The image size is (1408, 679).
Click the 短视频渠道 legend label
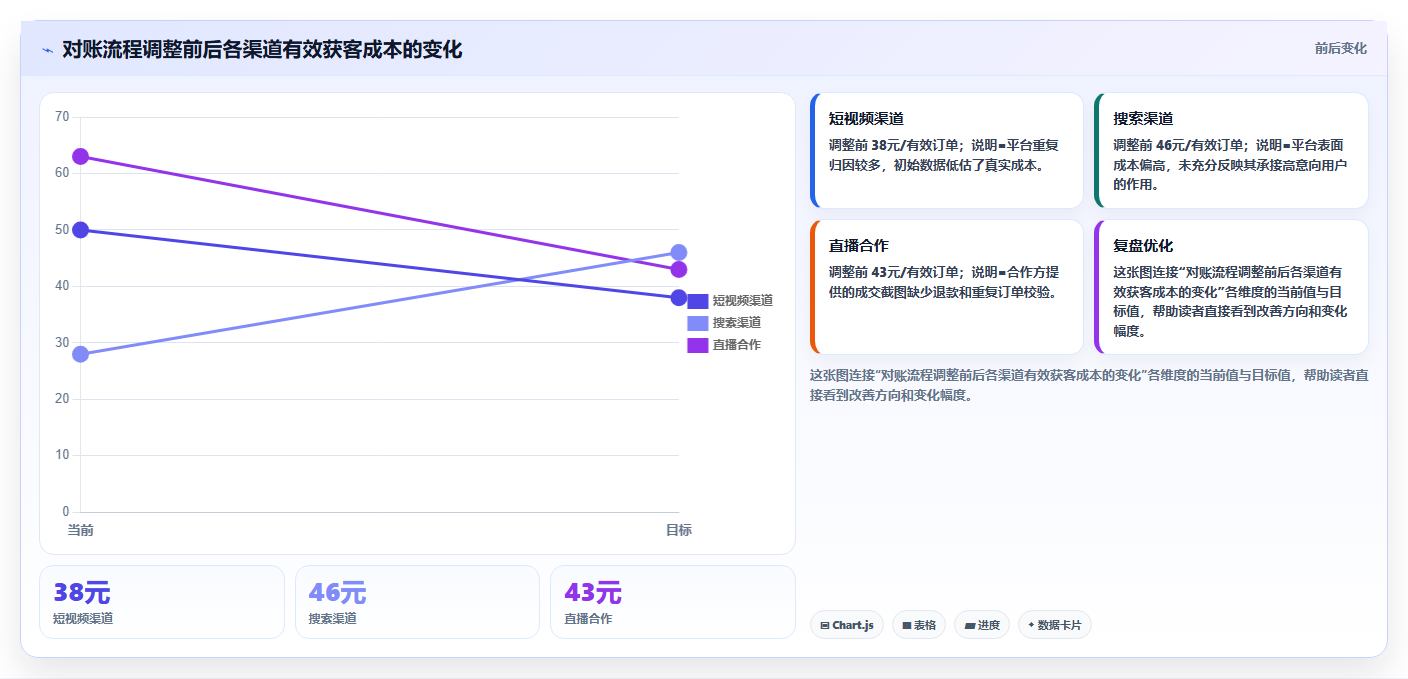tap(743, 301)
